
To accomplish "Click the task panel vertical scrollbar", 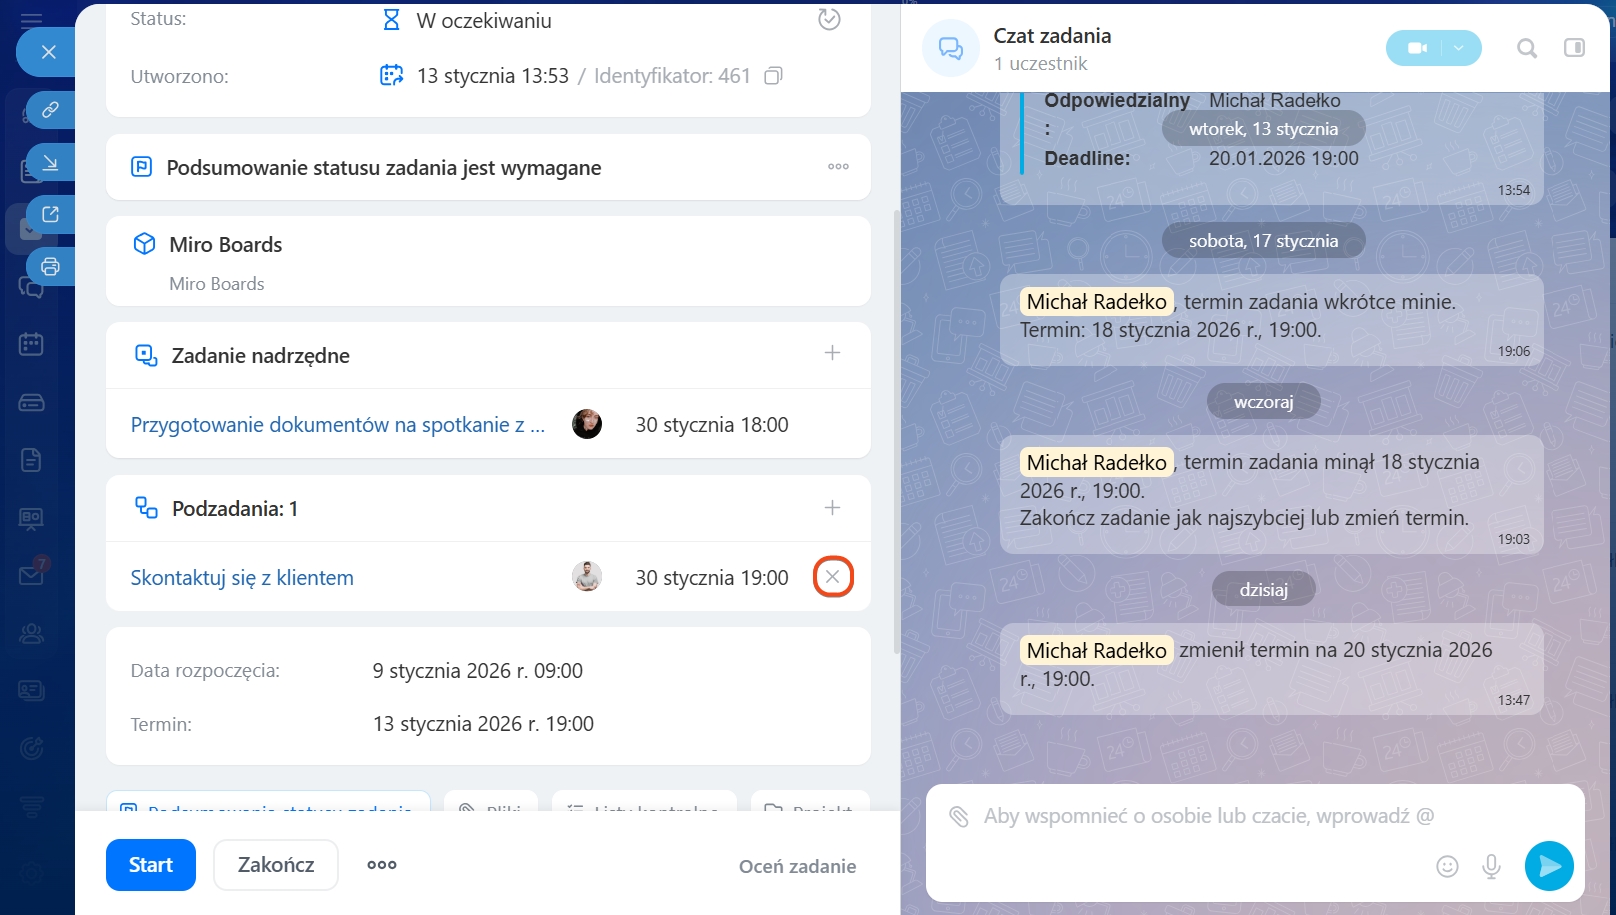I will click(x=896, y=432).
